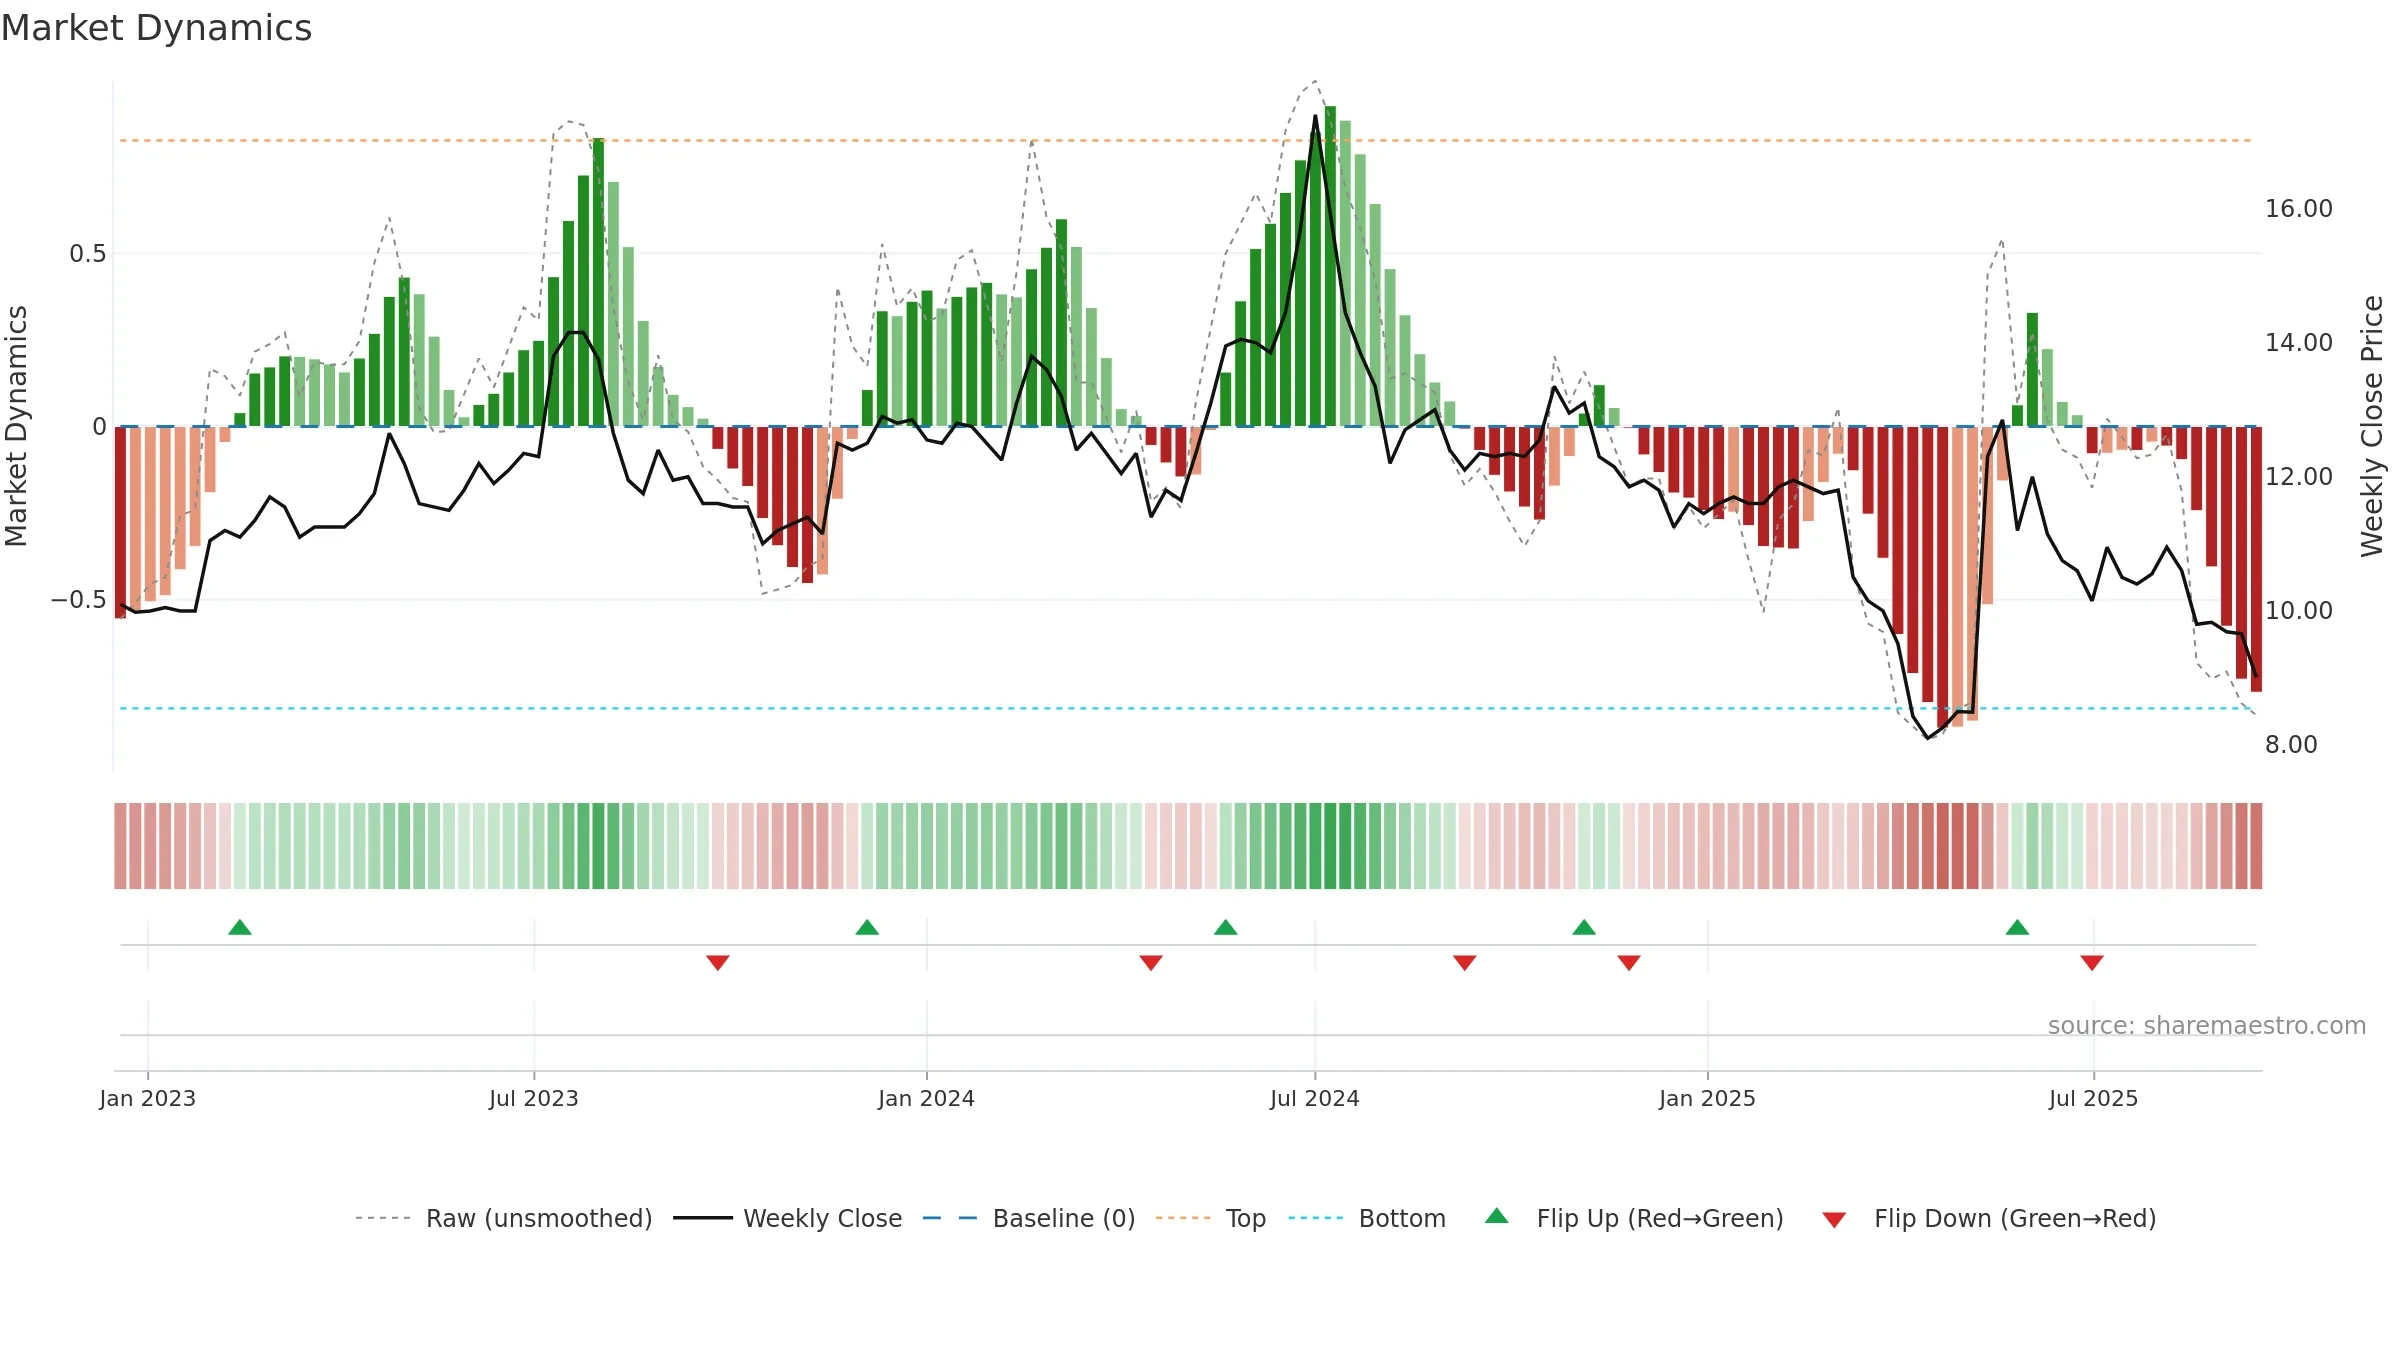The width and height of the screenshot is (2400, 1350).
Task: Click the 0.5 left axis tick
Action: [x=88, y=254]
